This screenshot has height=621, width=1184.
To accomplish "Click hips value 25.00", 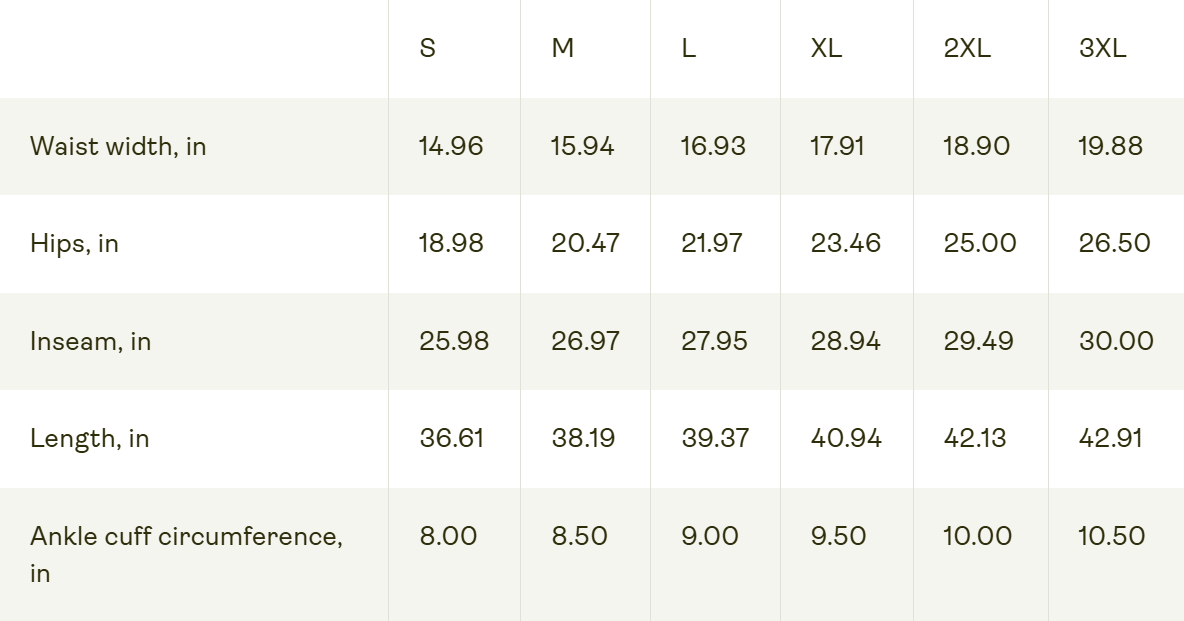I will (980, 243).
